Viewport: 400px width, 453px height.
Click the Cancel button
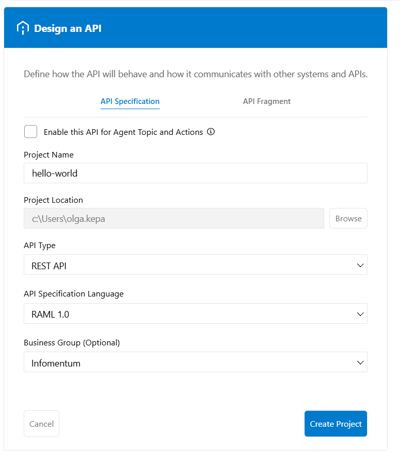tap(41, 424)
